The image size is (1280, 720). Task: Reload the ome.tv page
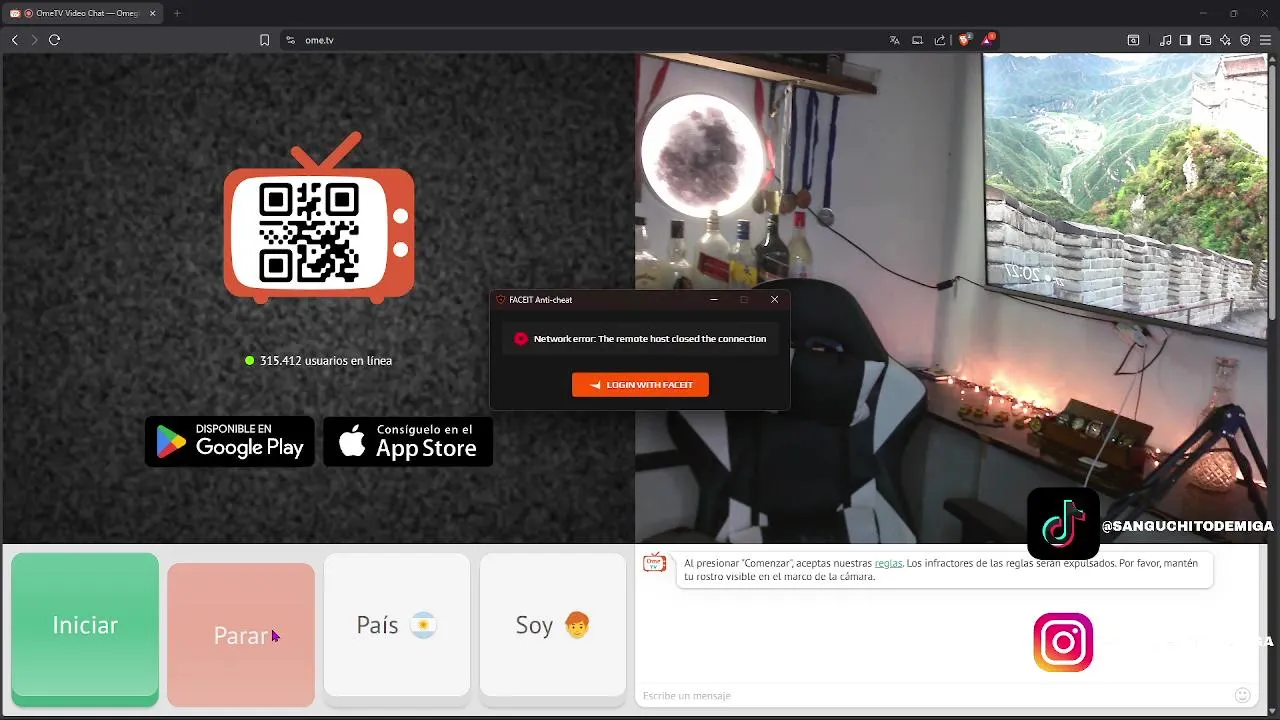(x=54, y=40)
